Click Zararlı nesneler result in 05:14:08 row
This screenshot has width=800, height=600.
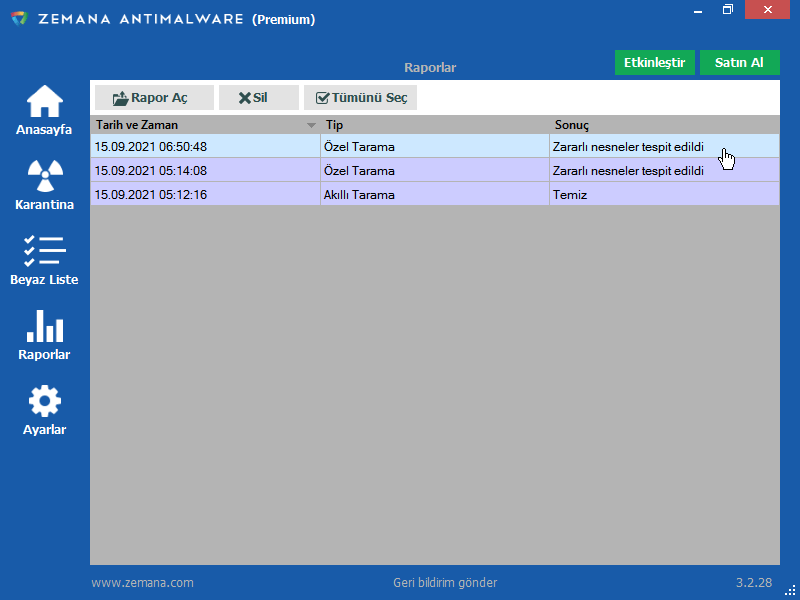pos(664,171)
